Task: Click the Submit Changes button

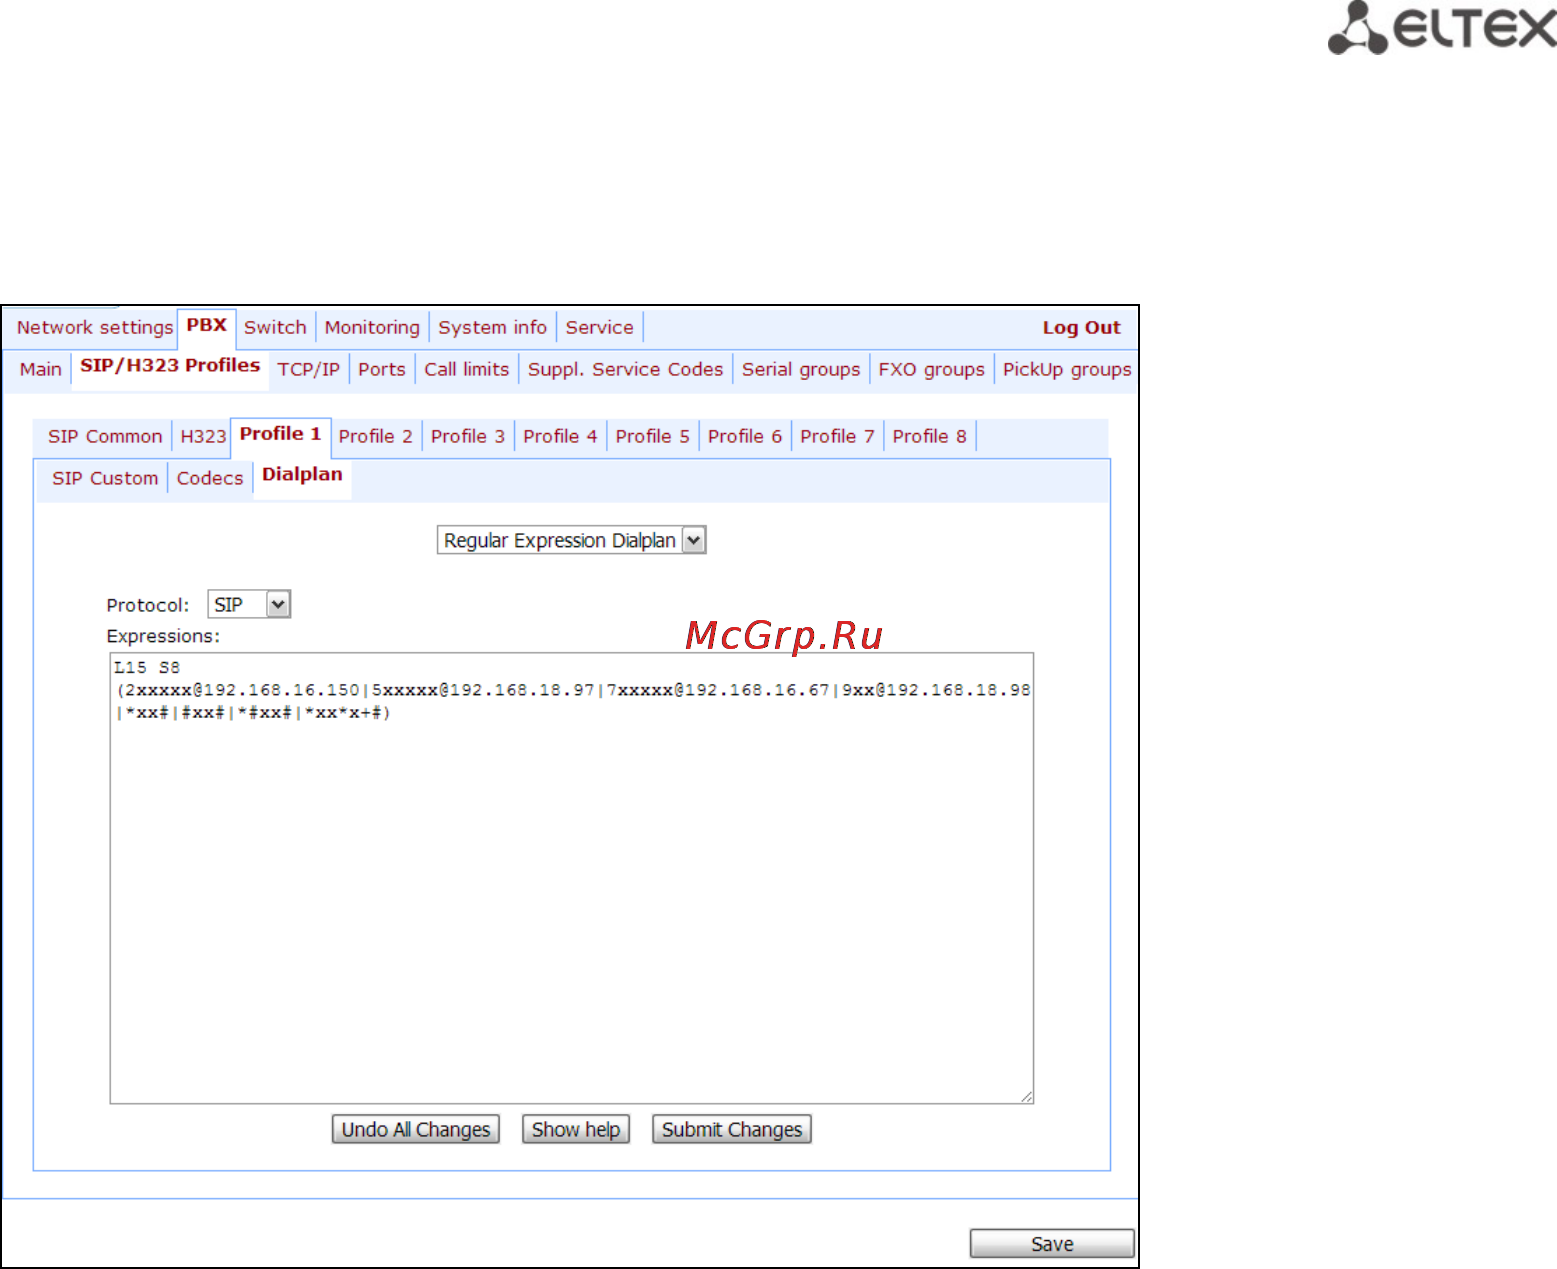Action: pos(732,1129)
